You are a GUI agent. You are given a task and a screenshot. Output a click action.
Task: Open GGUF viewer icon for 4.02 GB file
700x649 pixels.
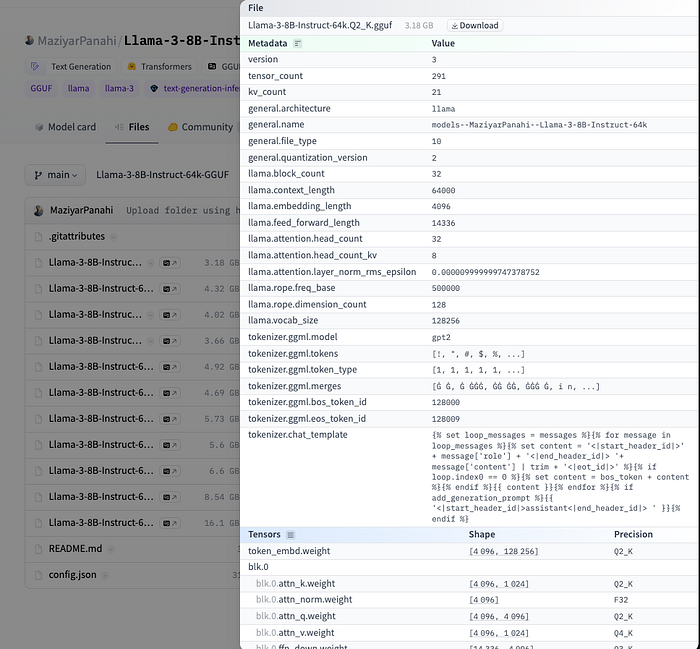click(x=170, y=315)
